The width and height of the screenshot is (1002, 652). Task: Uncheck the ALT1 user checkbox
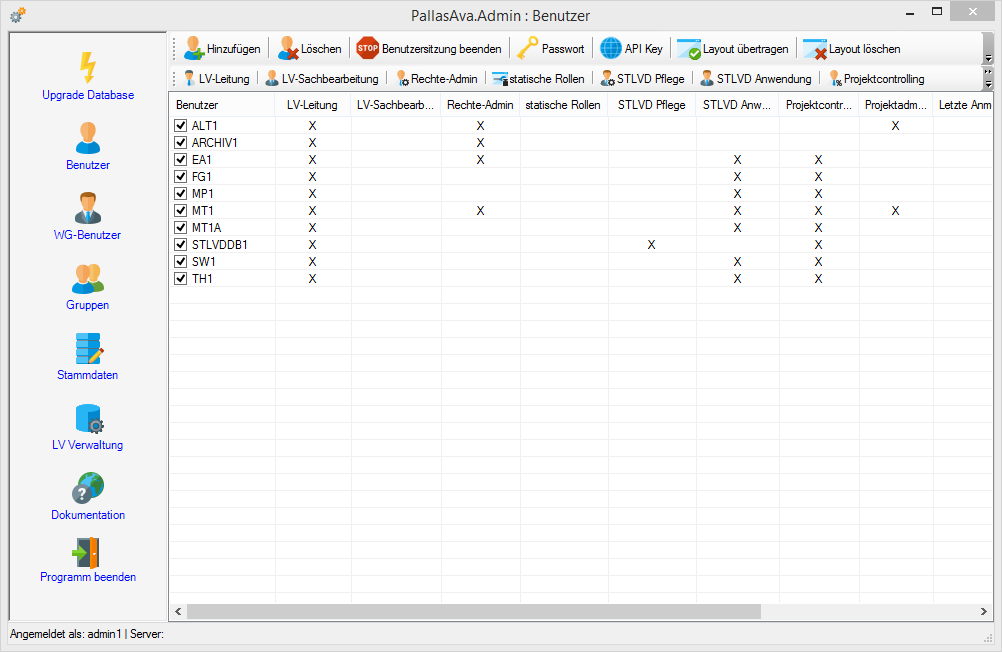point(180,125)
